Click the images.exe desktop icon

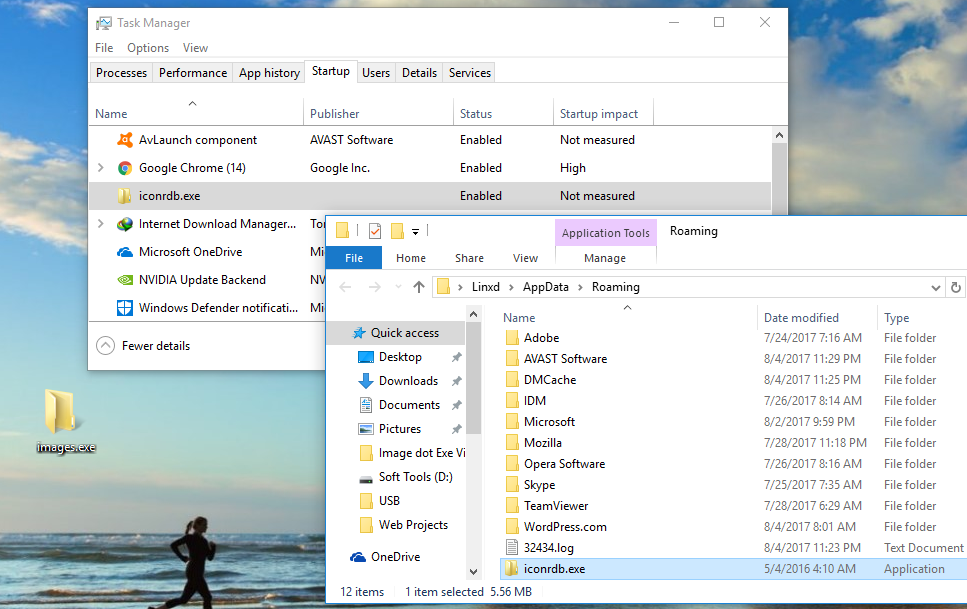[61, 411]
